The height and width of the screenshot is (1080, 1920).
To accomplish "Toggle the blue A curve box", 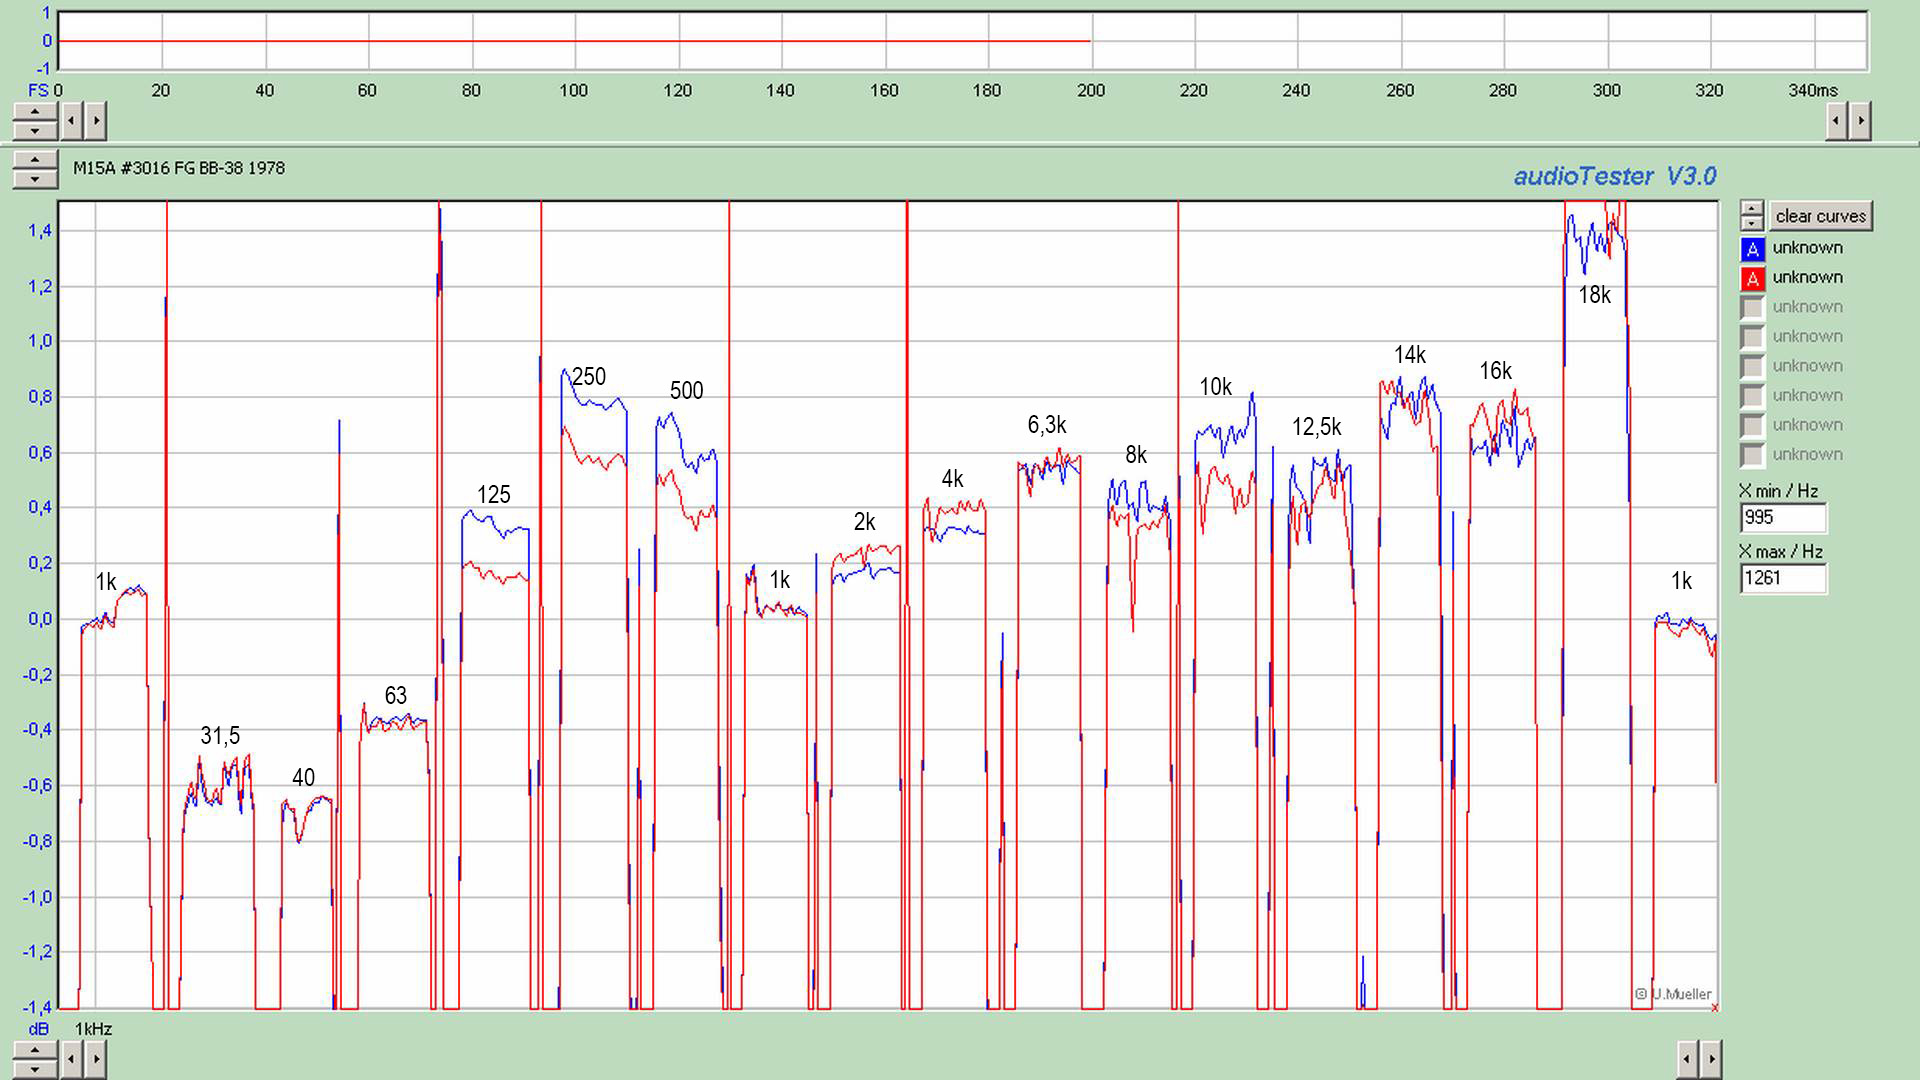I will [1752, 249].
